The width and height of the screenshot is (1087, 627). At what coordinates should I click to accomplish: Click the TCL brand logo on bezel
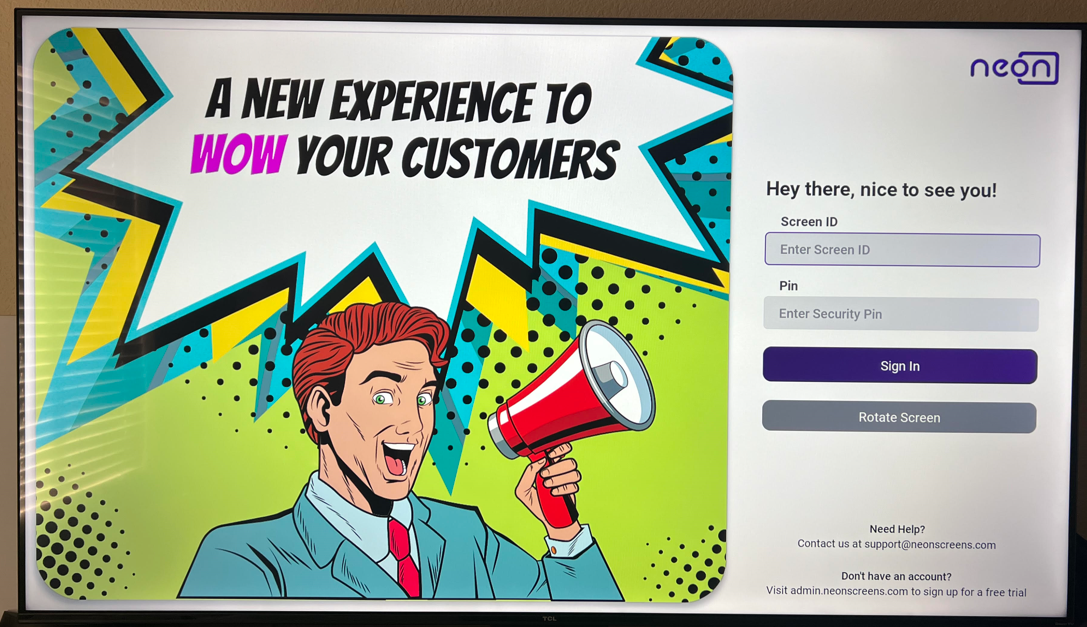(x=549, y=619)
